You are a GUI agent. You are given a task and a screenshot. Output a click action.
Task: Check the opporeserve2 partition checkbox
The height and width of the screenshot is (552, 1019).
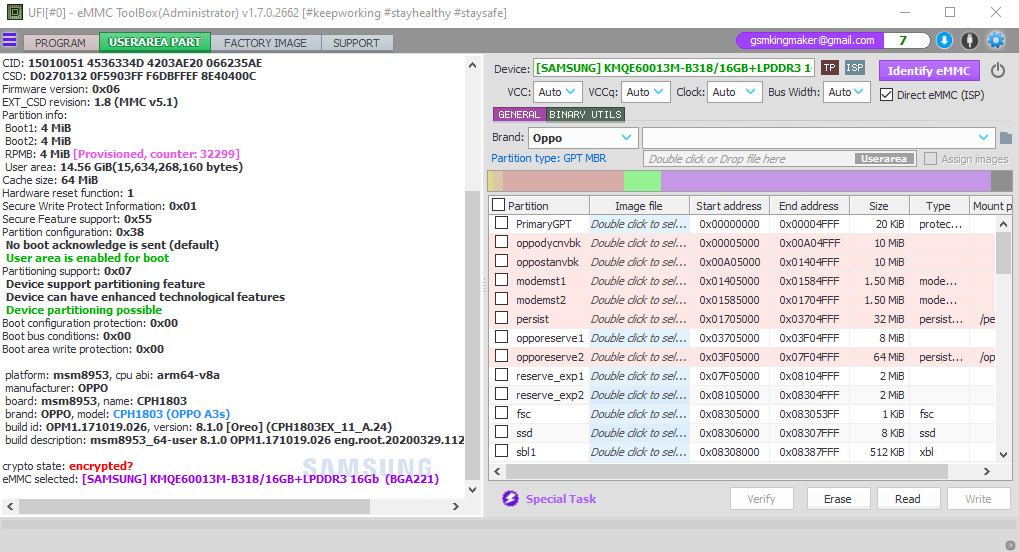click(x=501, y=356)
